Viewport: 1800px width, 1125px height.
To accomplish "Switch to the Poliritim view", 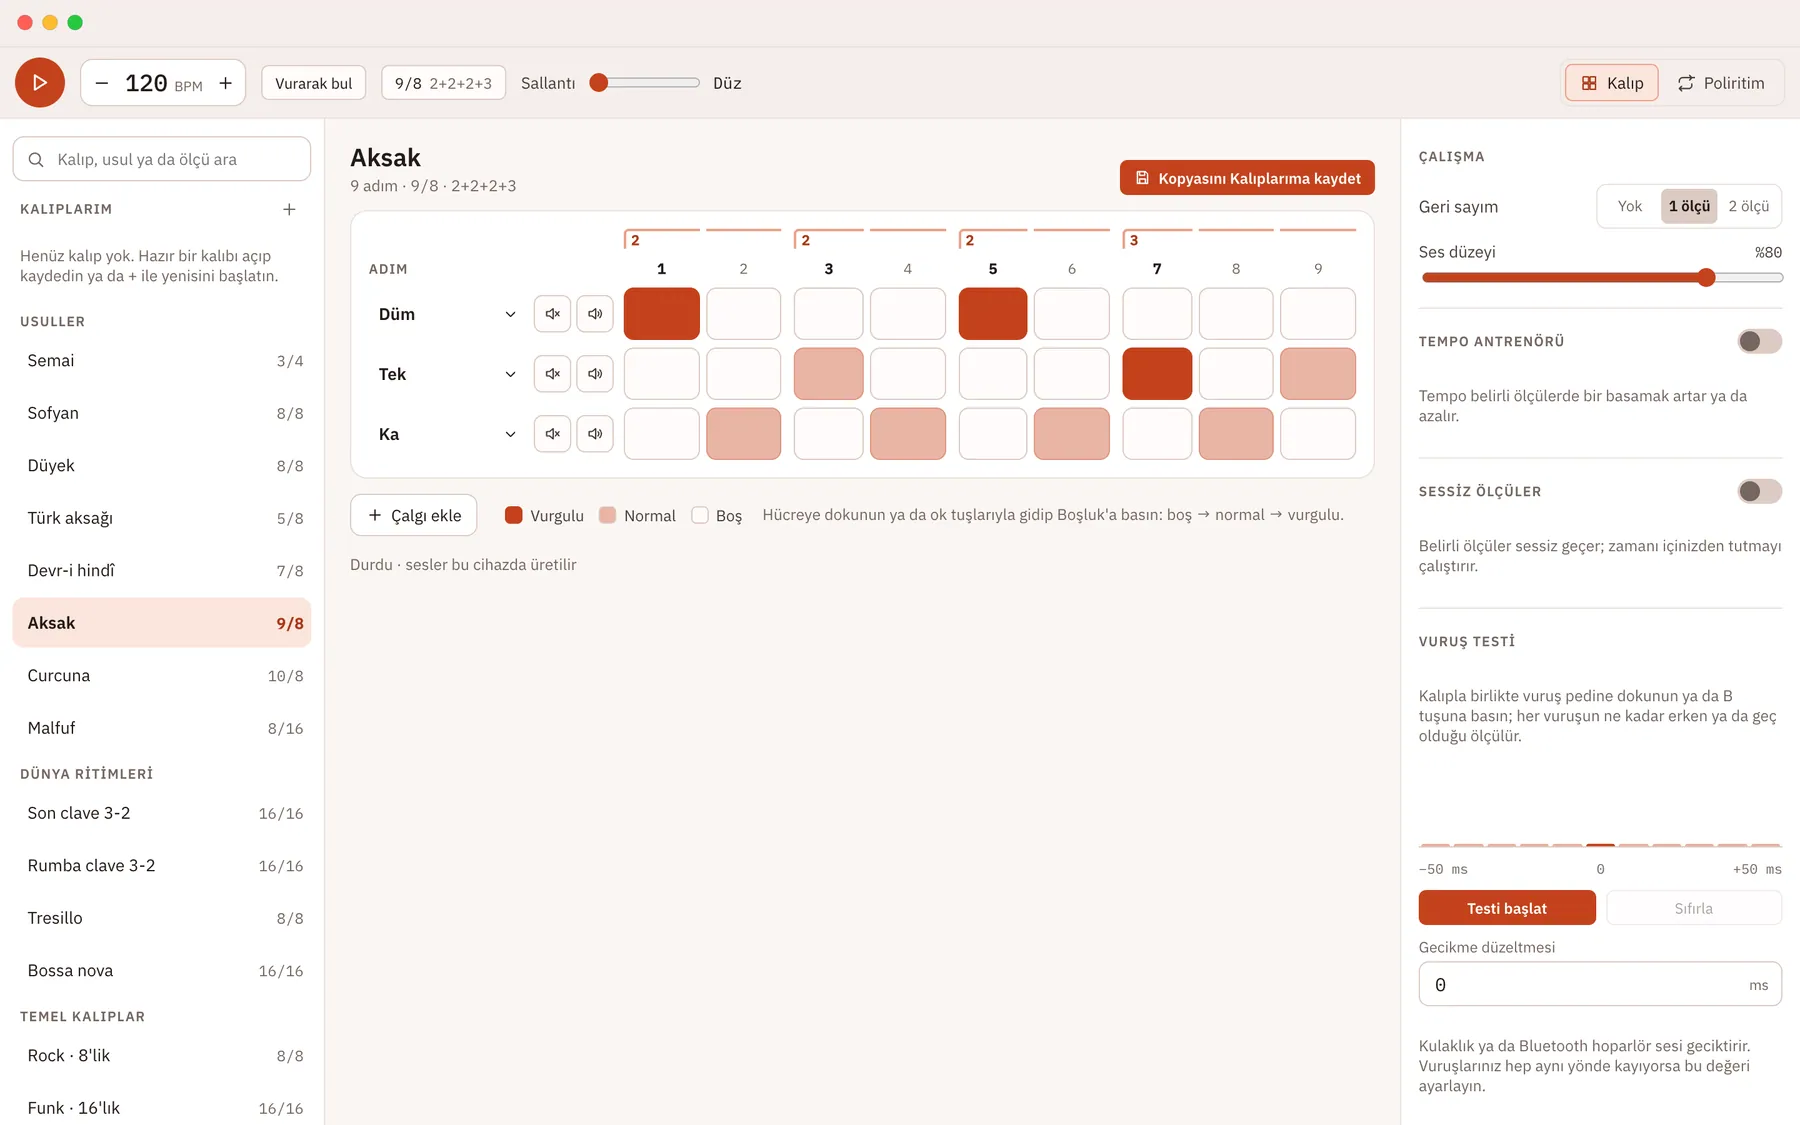I will point(1721,83).
